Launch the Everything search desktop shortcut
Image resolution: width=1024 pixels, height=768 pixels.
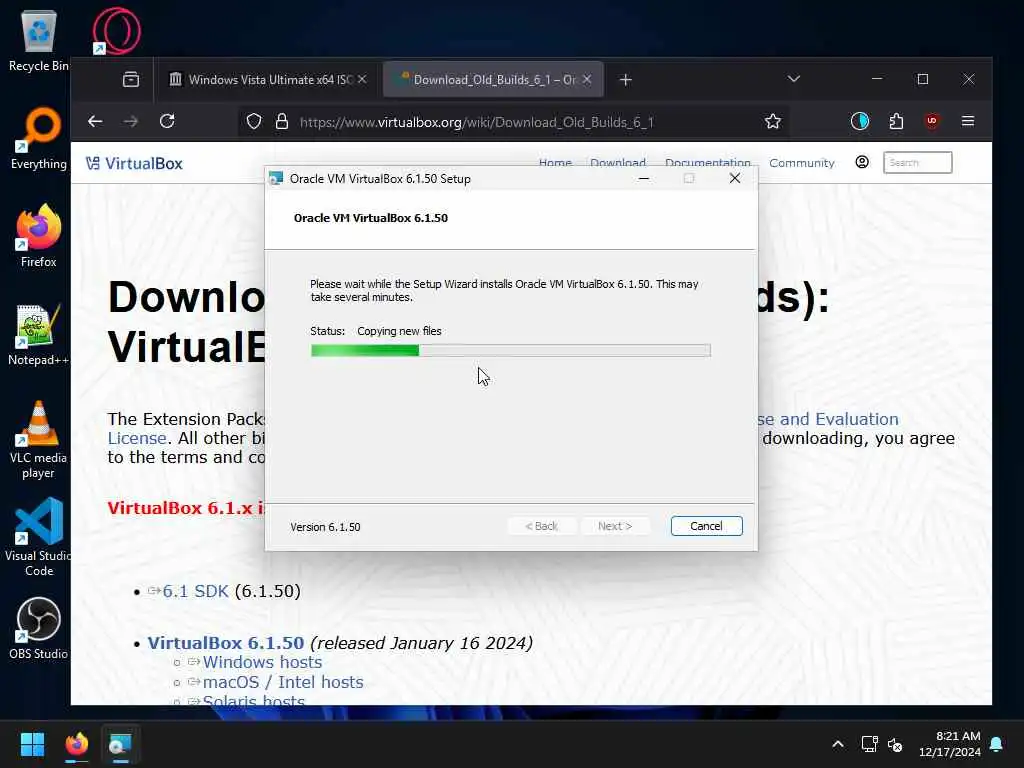pyautogui.click(x=39, y=138)
